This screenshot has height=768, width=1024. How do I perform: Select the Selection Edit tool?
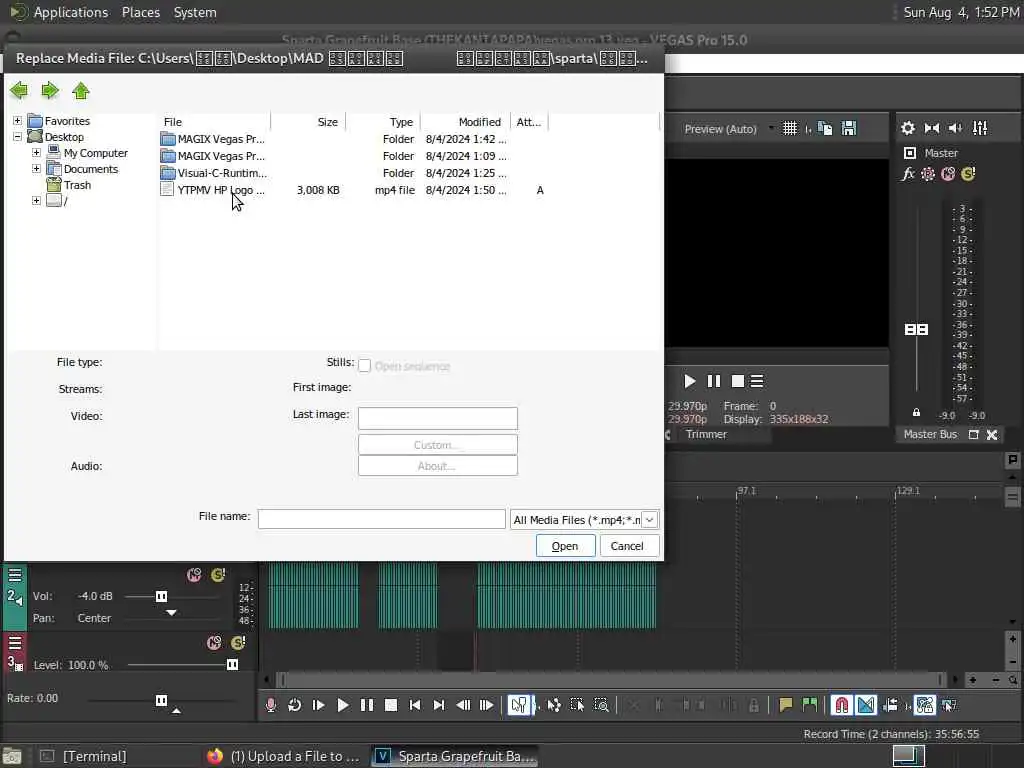click(x=577, y=705)
